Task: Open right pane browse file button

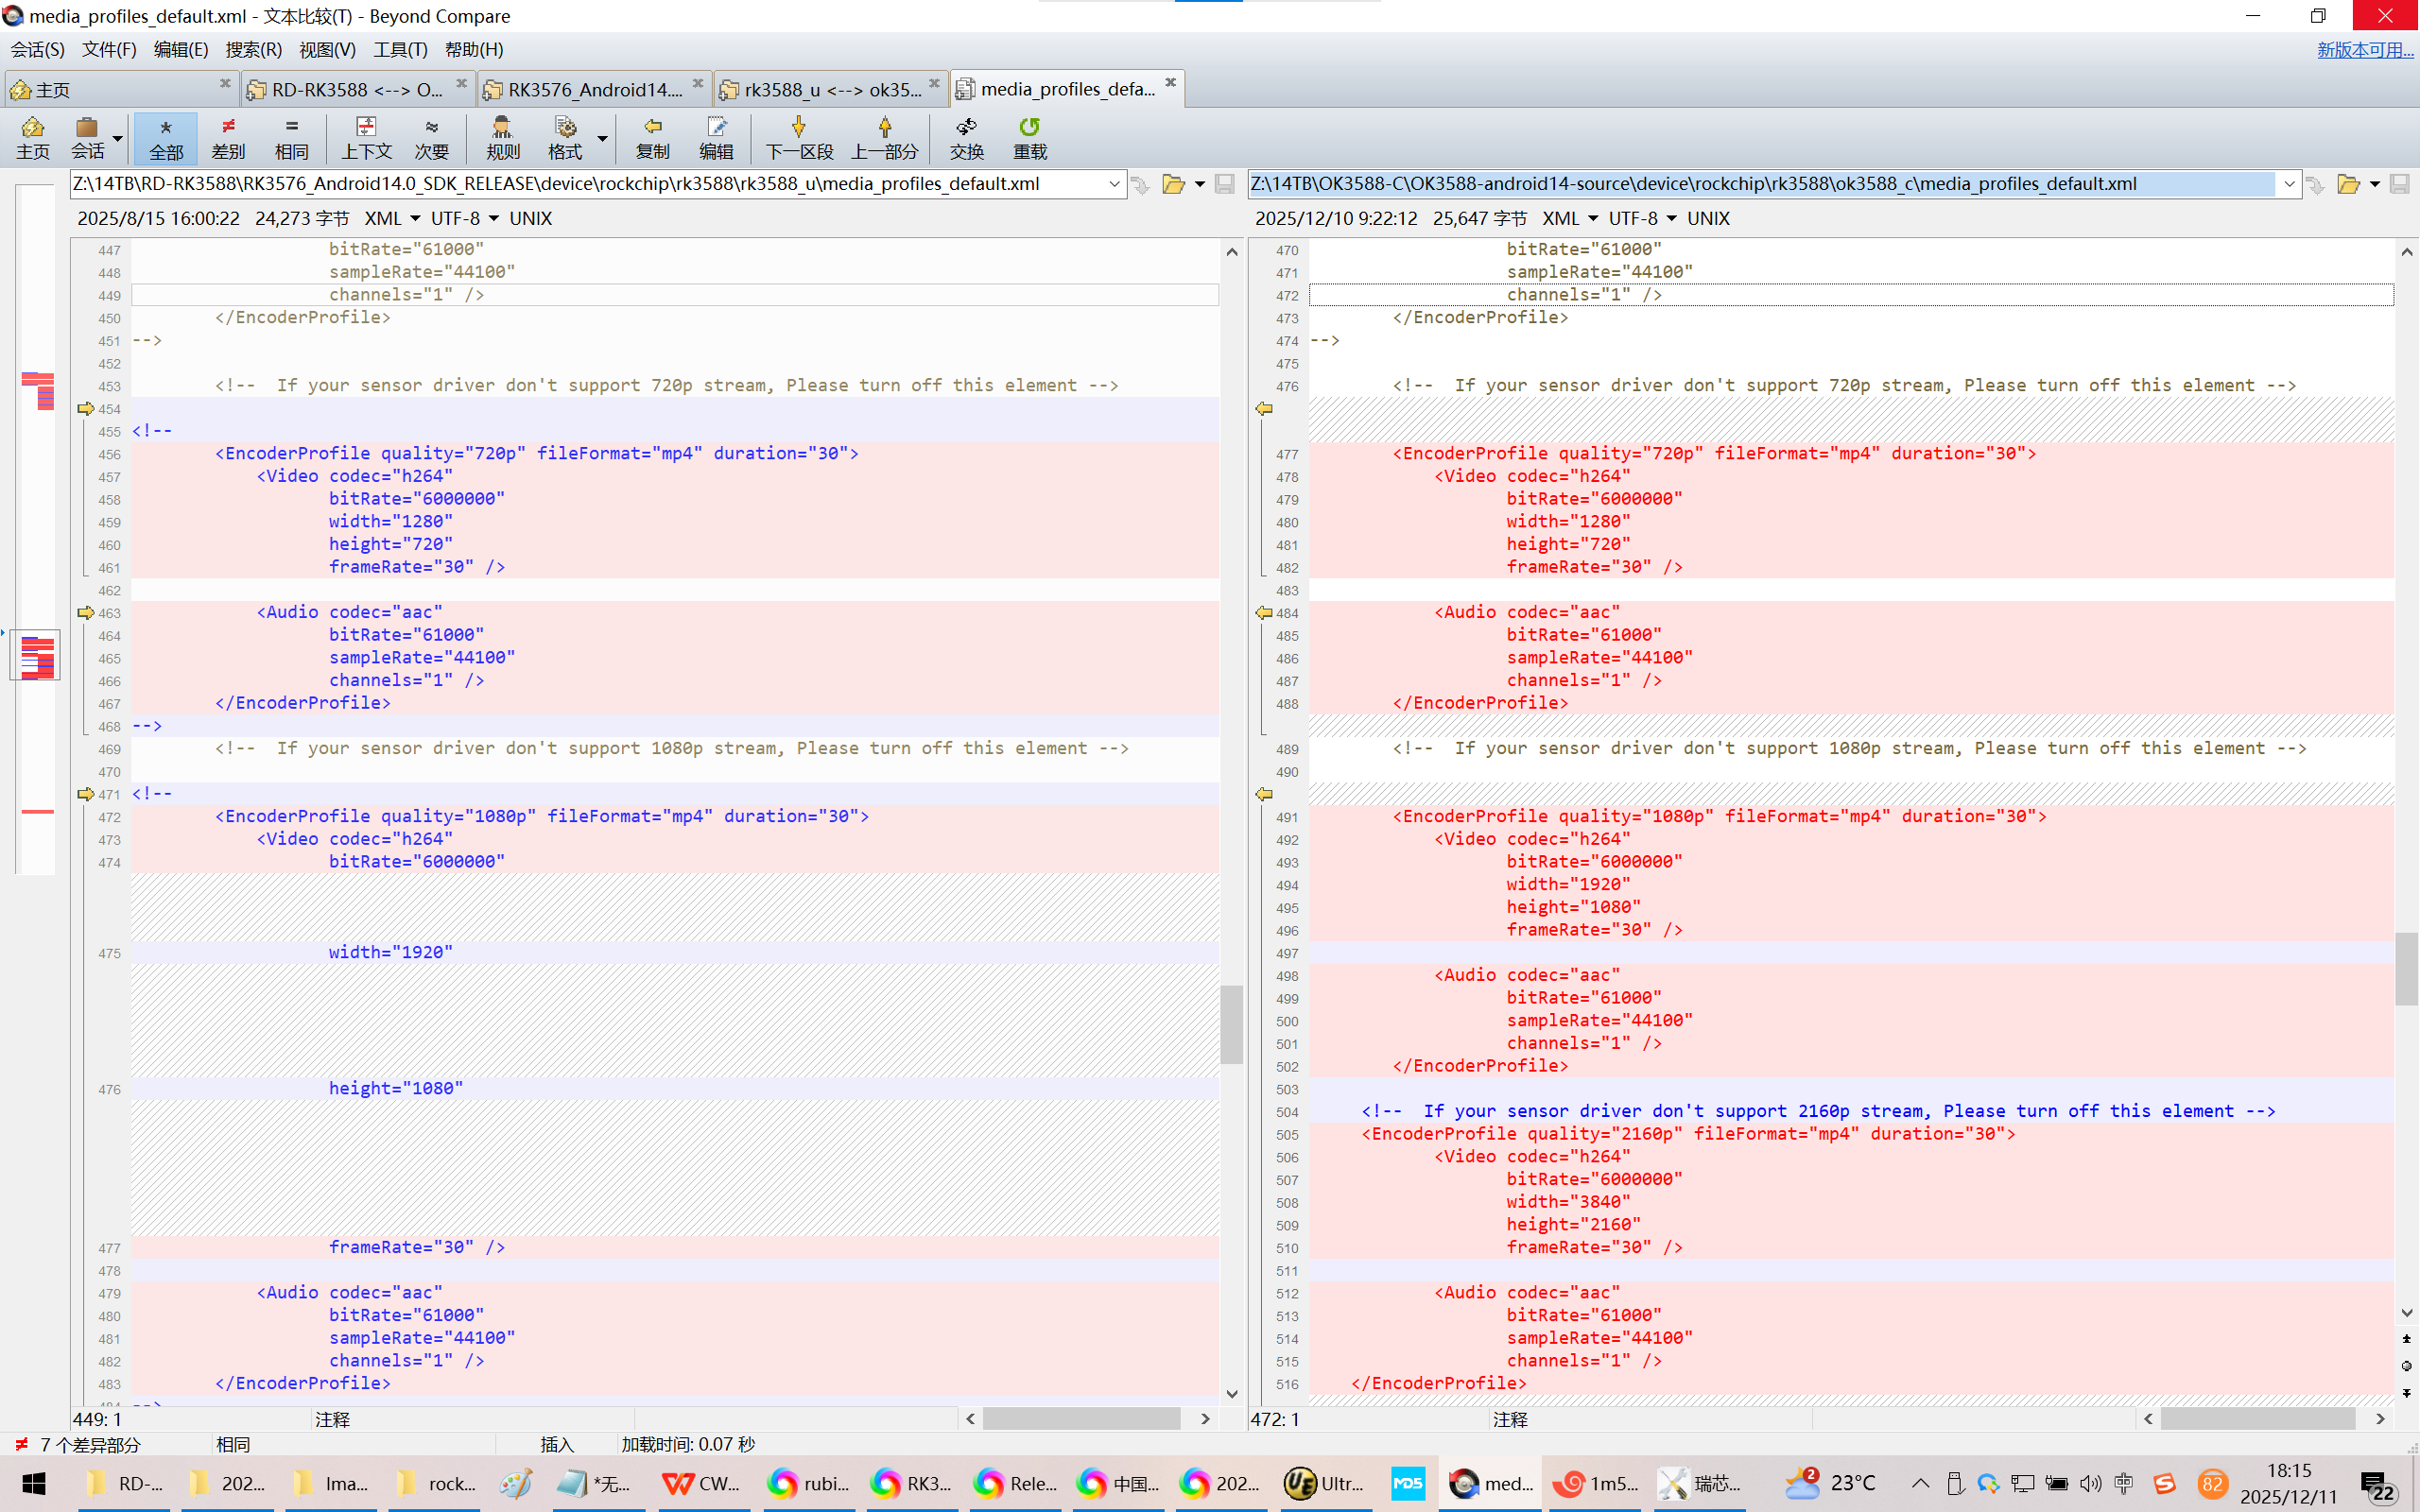Action: click(2348, 184)
